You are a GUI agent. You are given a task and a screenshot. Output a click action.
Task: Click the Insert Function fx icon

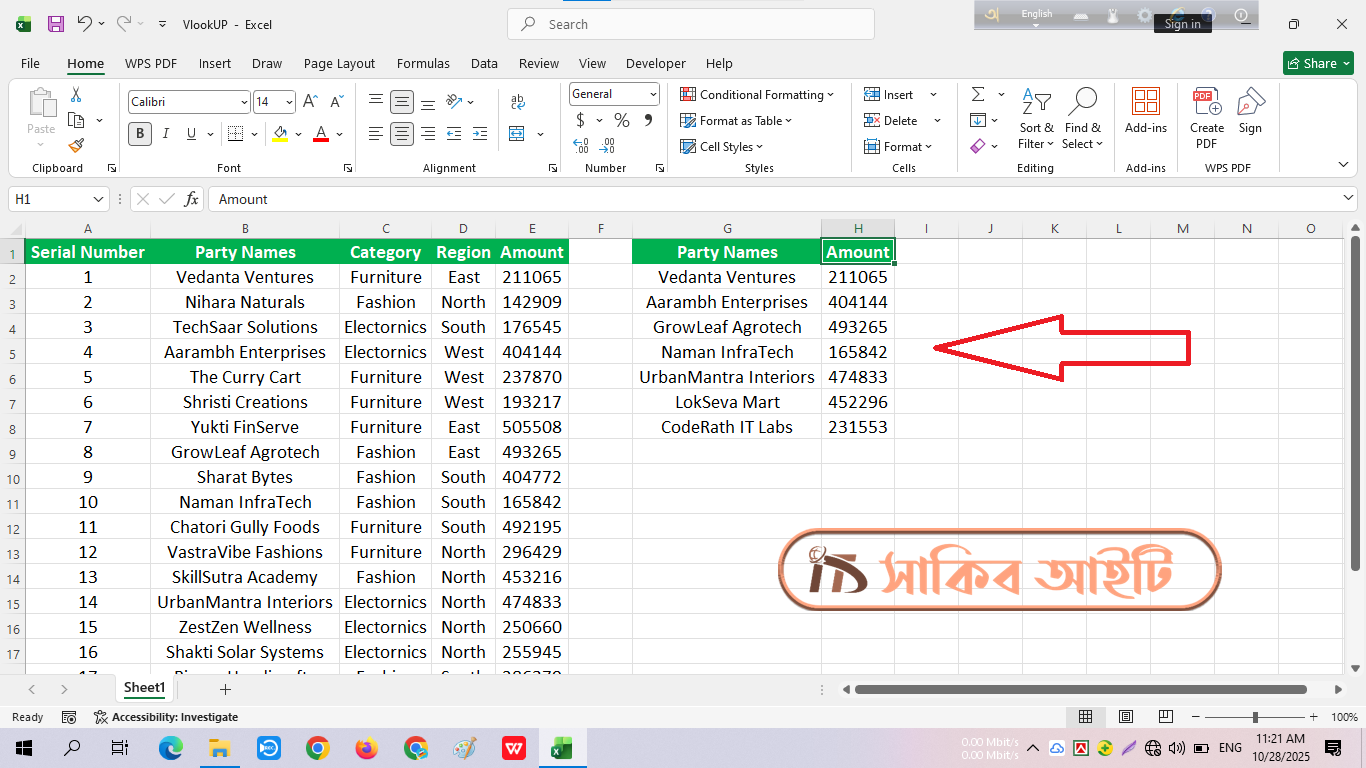coord(191,199)
